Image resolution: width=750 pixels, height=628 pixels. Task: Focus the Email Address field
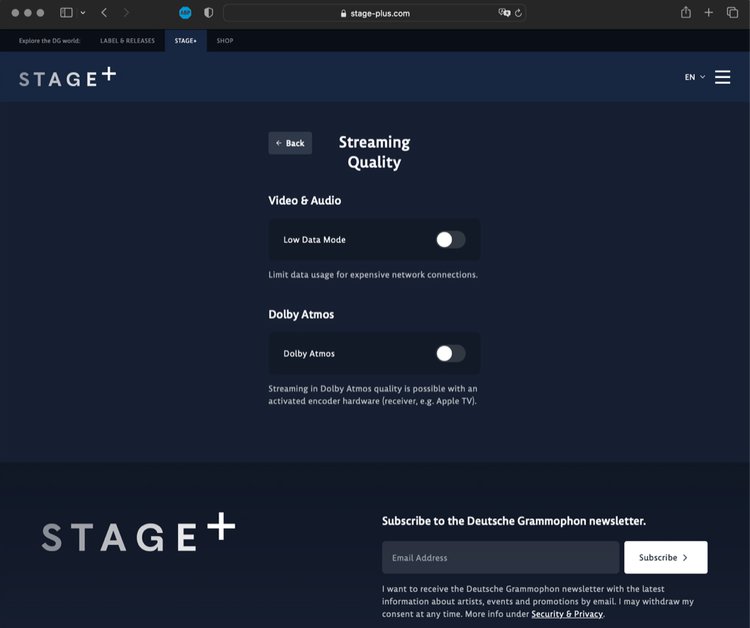pos(500,557)
